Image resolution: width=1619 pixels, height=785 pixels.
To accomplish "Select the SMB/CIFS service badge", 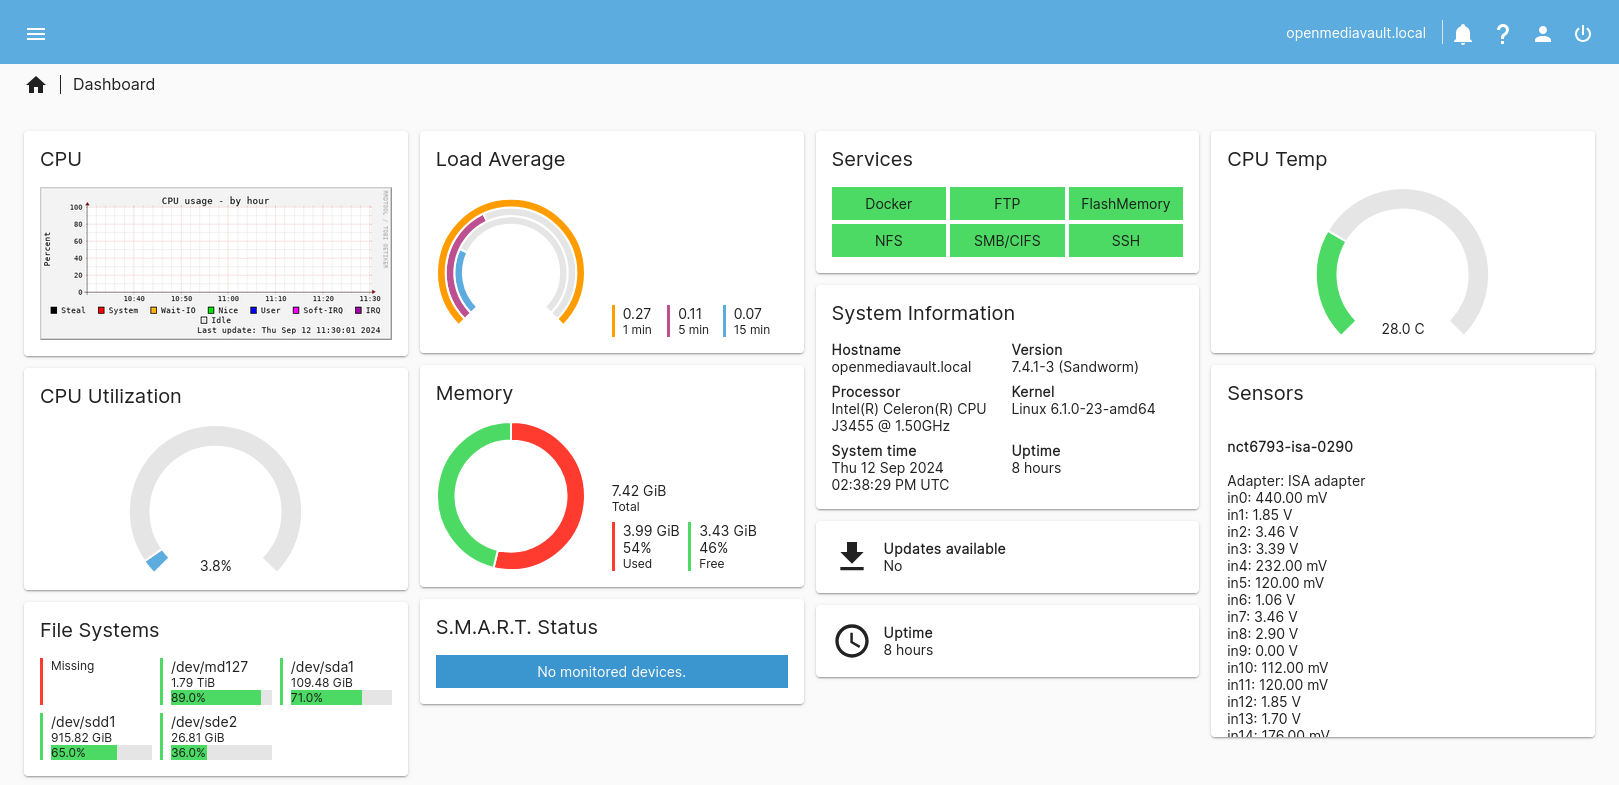I will pos(1006,241).
